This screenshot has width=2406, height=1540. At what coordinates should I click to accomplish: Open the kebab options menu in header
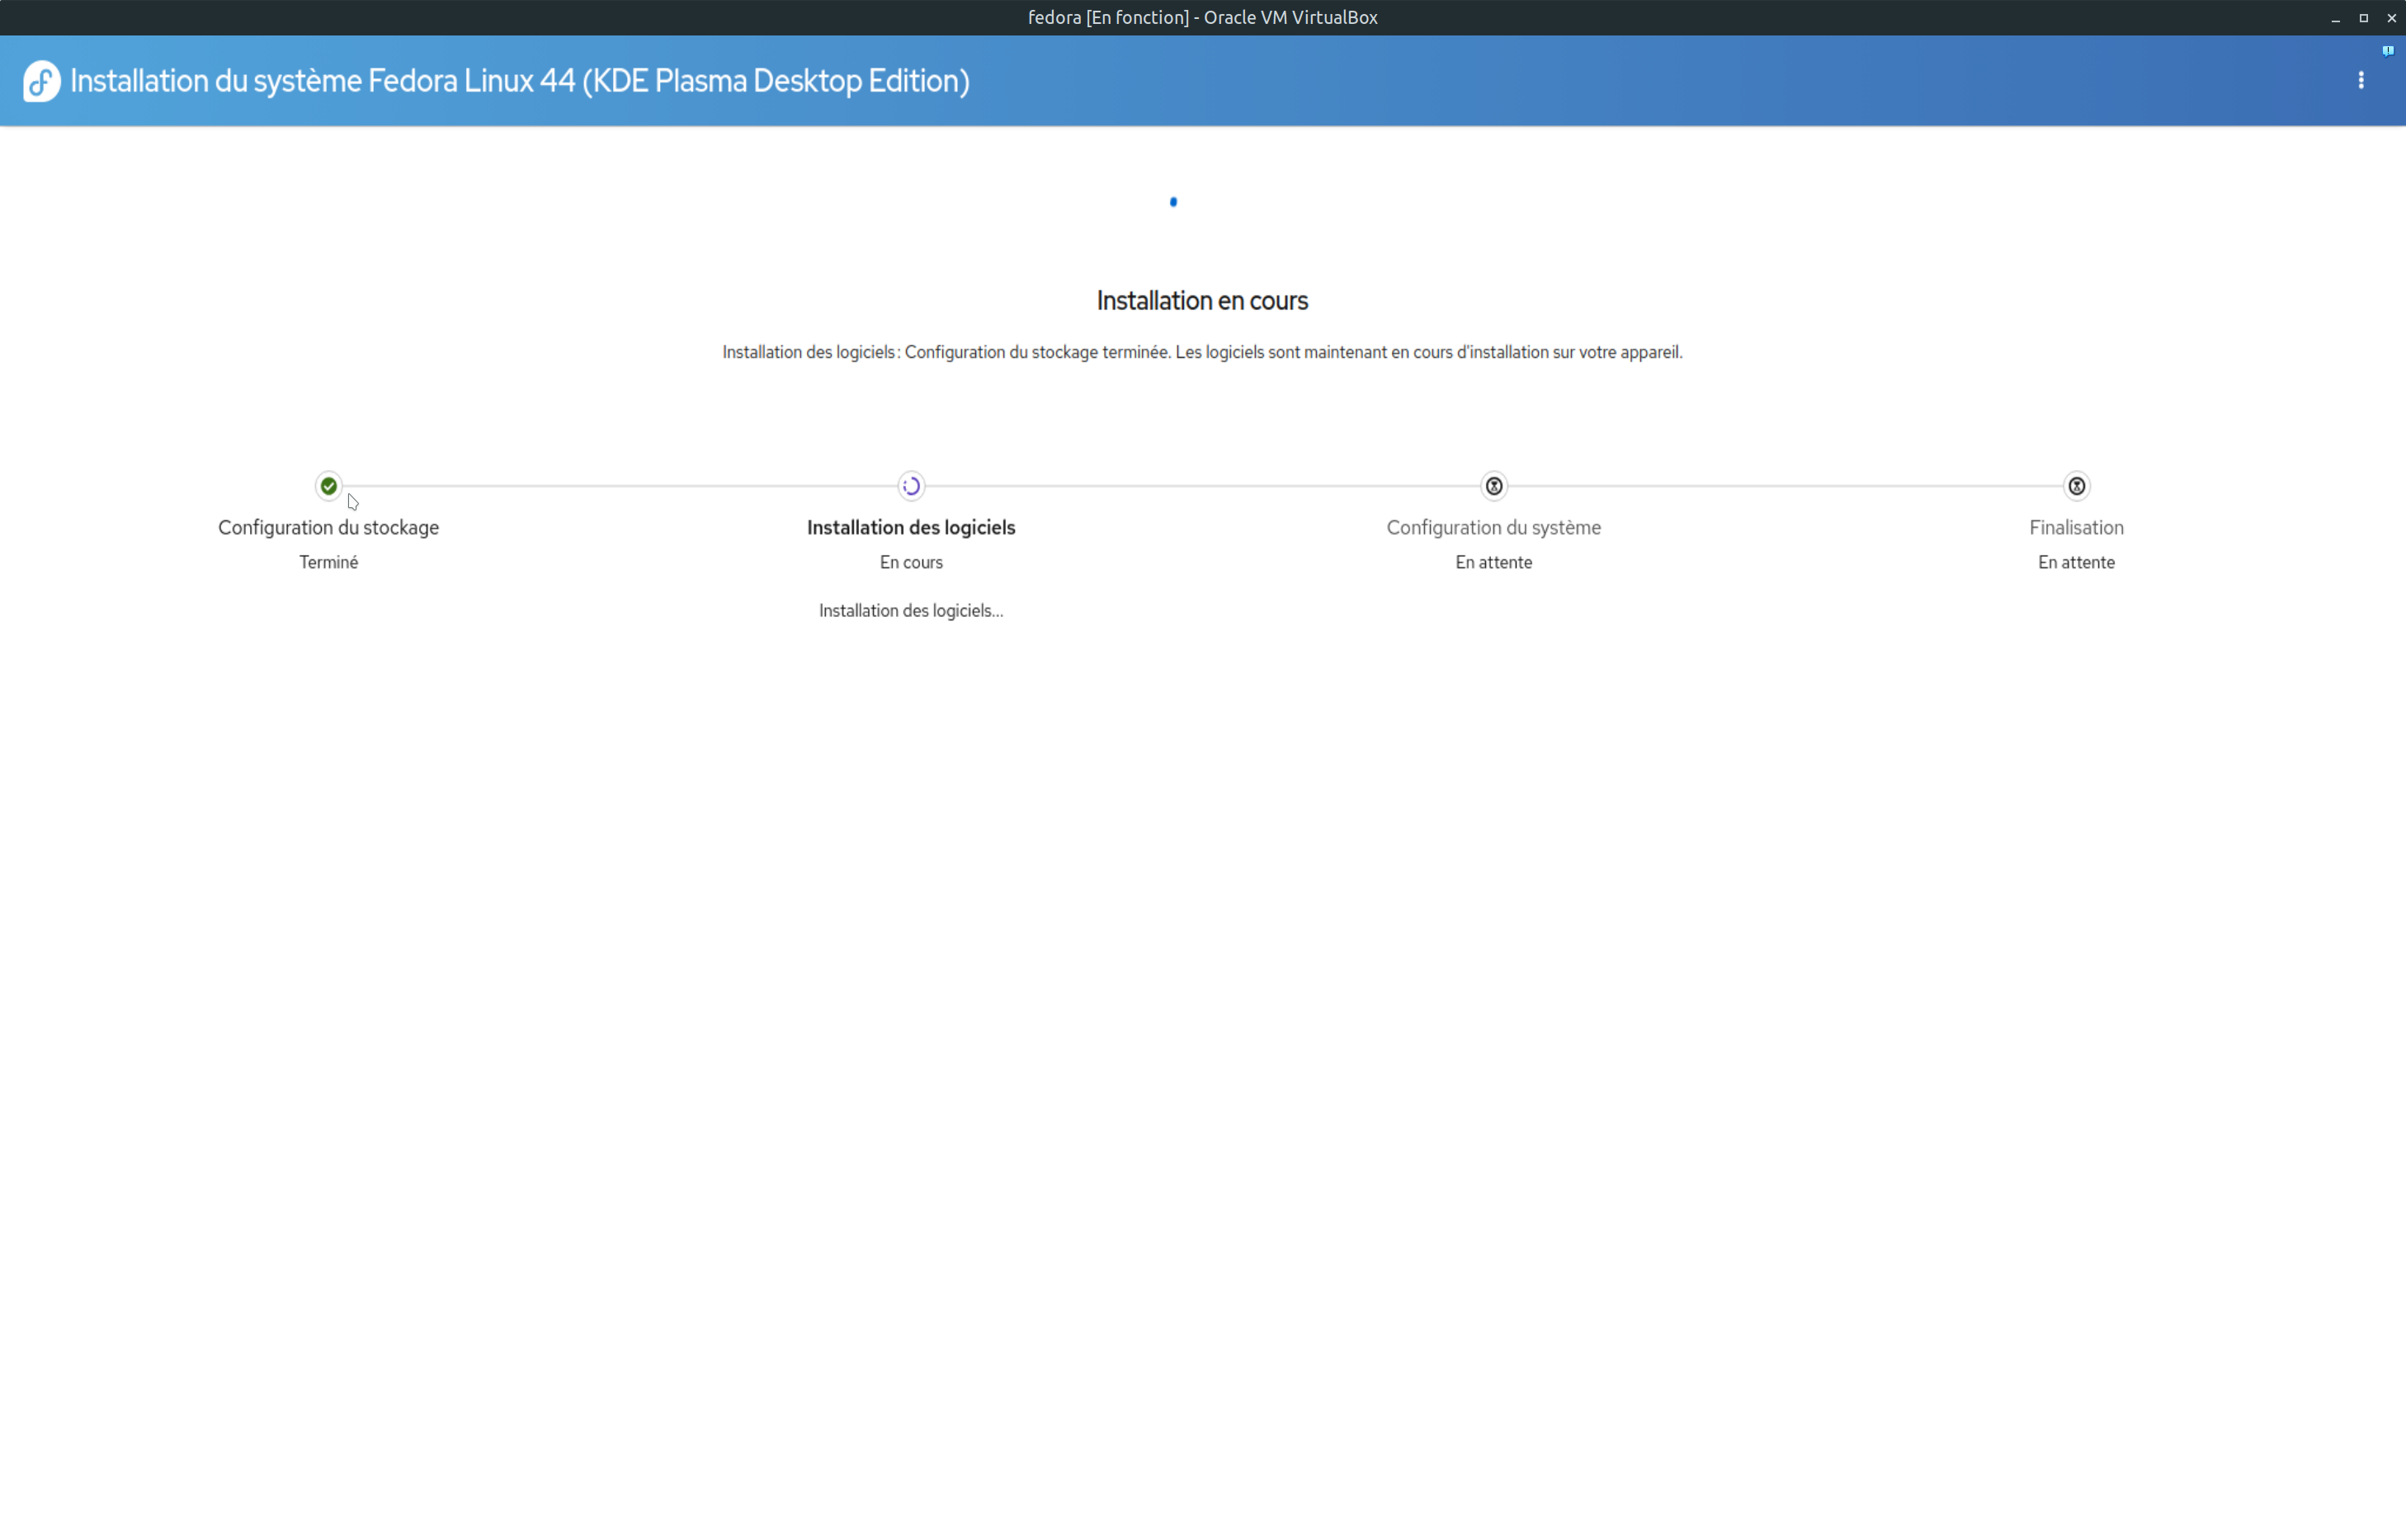(x=2361, y=80)
